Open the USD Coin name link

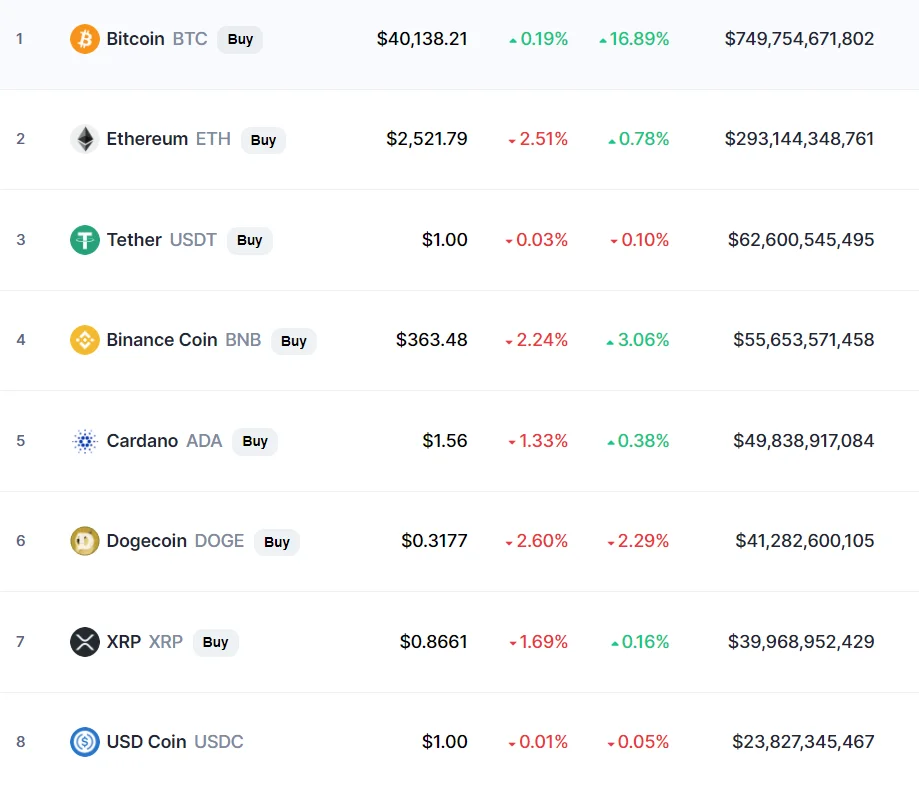(x=147, y=742)
